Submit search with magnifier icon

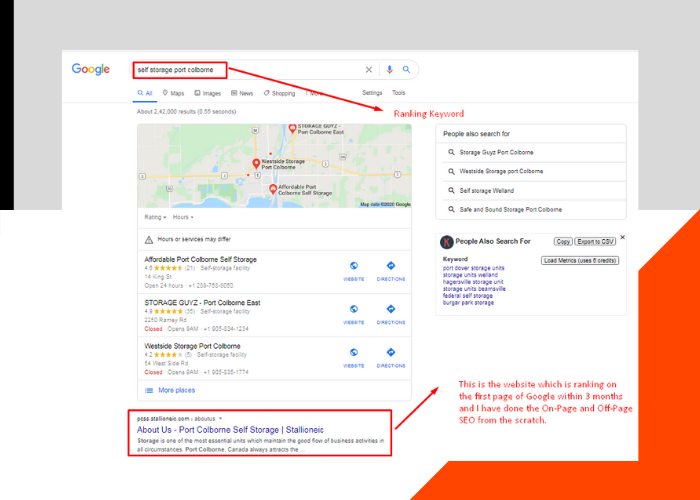tap(406, 70)
